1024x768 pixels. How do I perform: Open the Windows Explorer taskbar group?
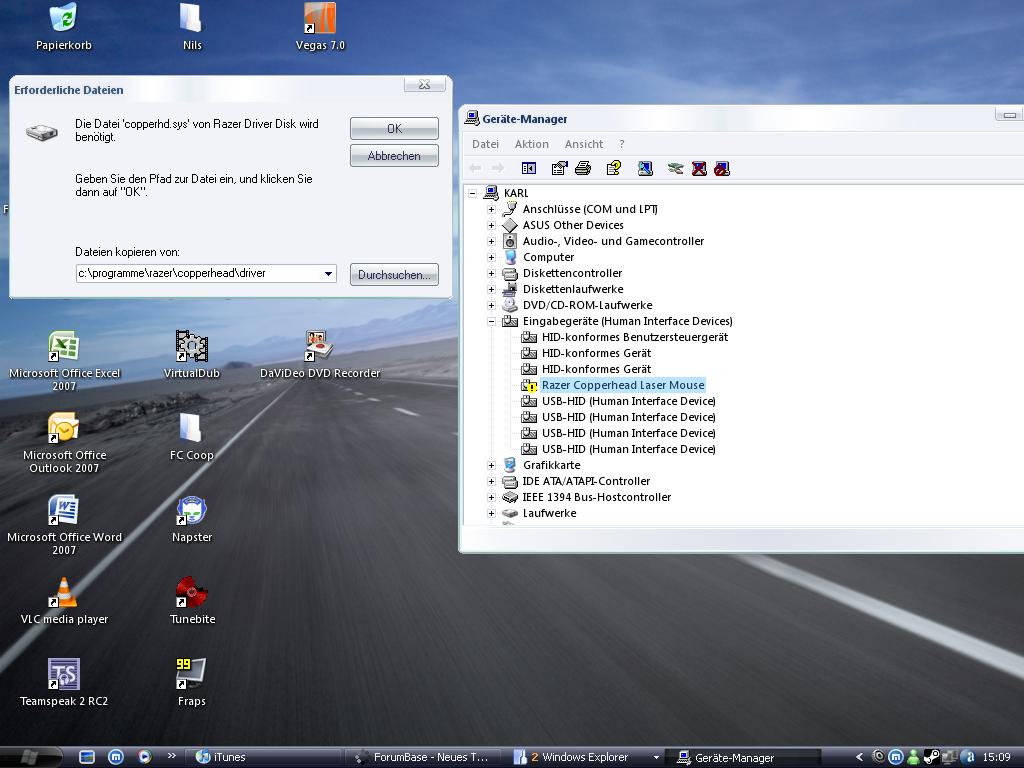pos(584,757)
